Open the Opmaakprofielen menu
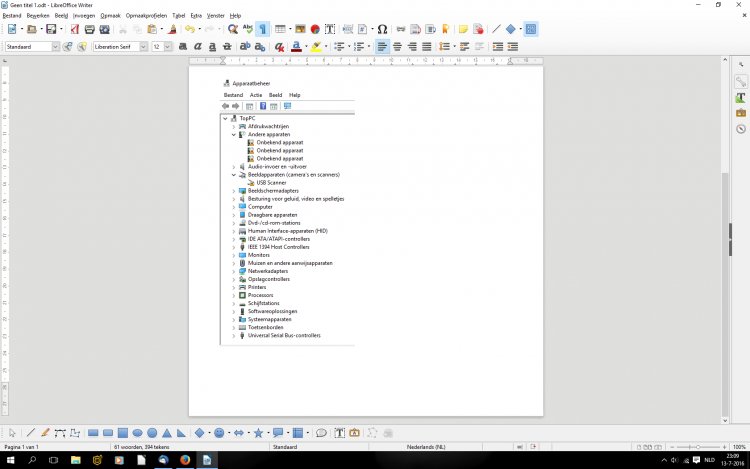This screenshot has height=469, width=750. 146,16
